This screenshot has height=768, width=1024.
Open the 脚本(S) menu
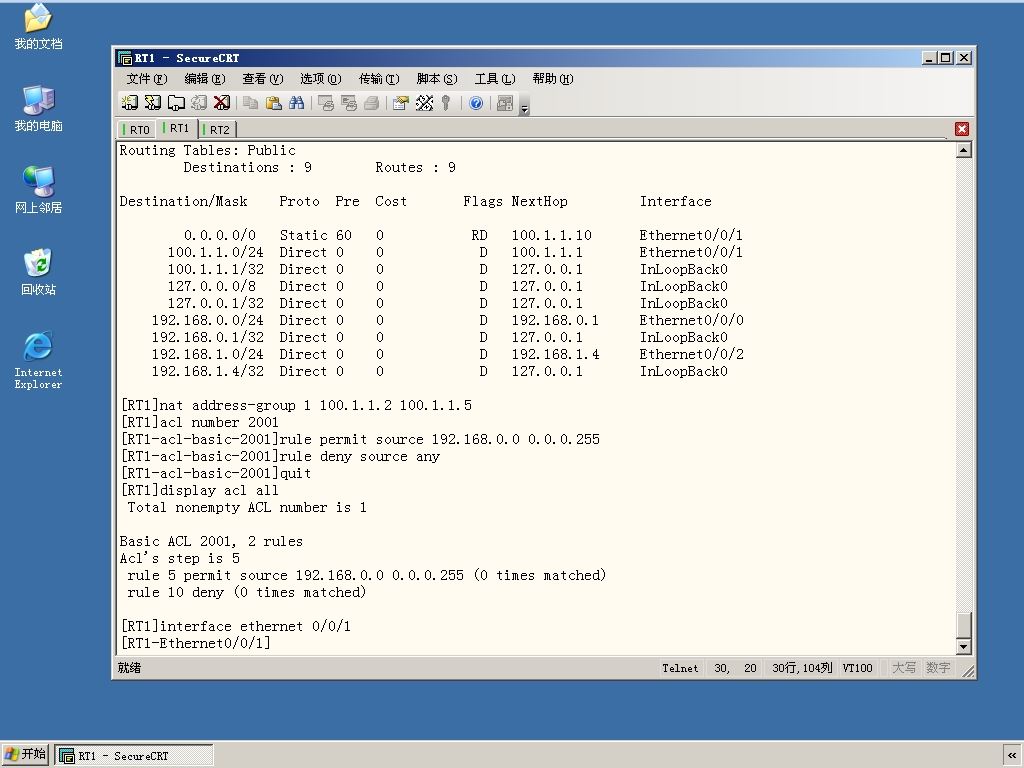(437, 79)
